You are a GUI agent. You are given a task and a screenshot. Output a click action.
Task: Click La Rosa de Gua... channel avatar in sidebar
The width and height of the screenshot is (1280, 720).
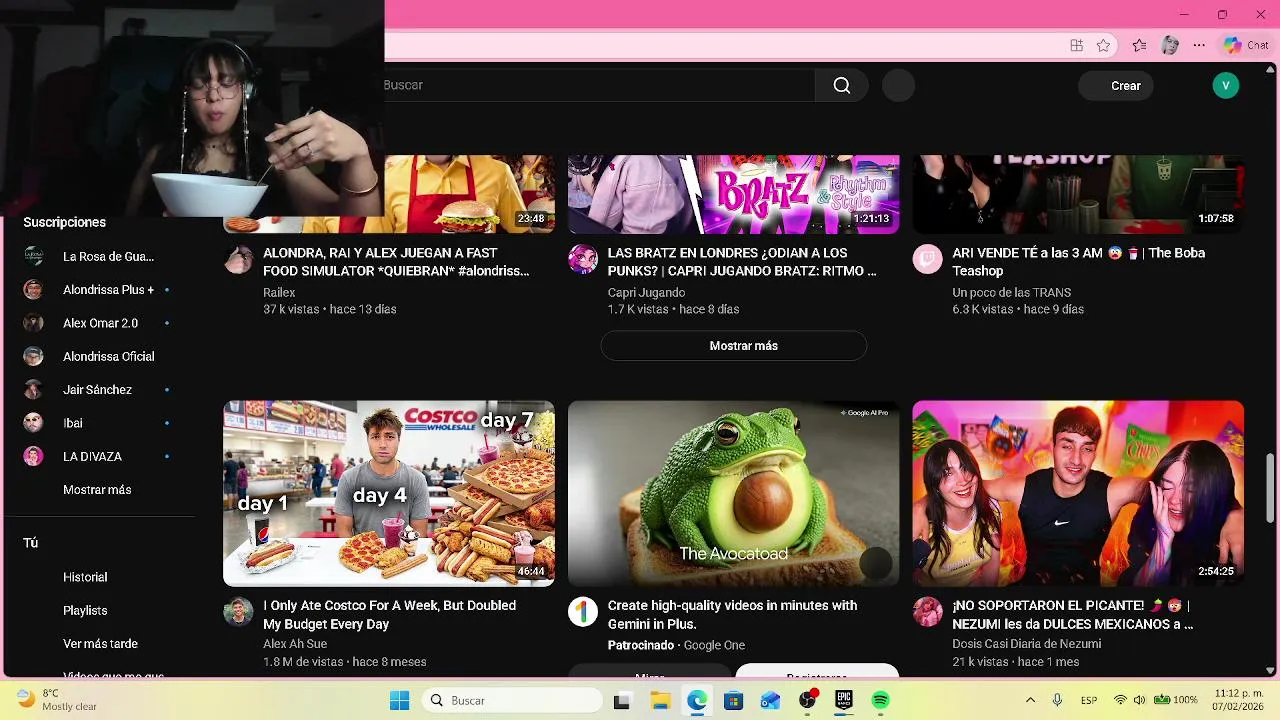(x=33, y=256)
